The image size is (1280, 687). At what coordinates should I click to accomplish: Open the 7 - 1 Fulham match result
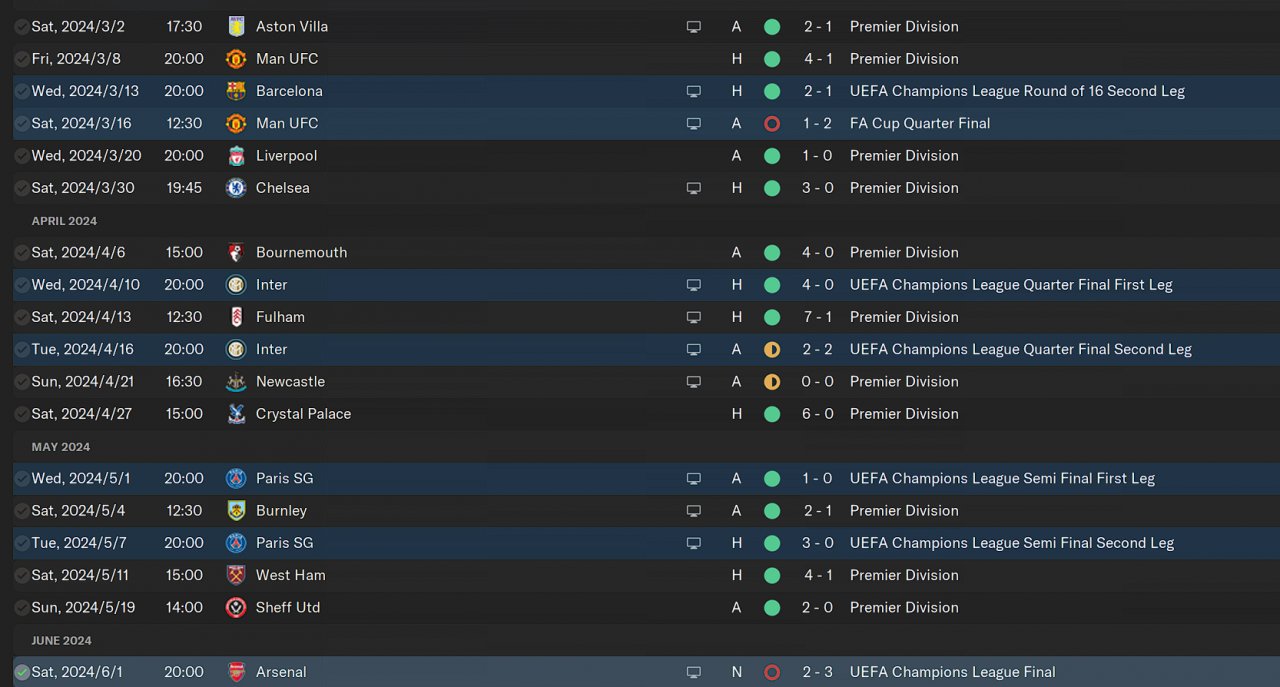coord(818,317)
